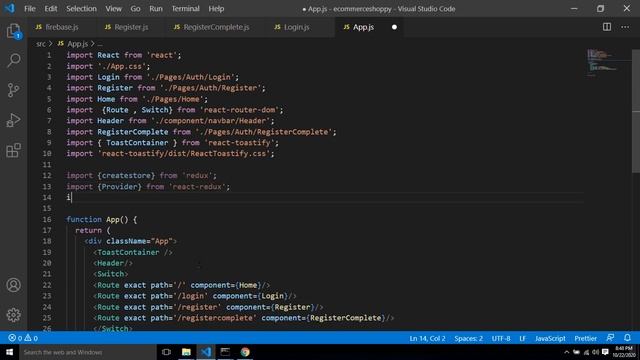Click createstore identifier on line 12
The image size is (640, 360).
(126, 176)
